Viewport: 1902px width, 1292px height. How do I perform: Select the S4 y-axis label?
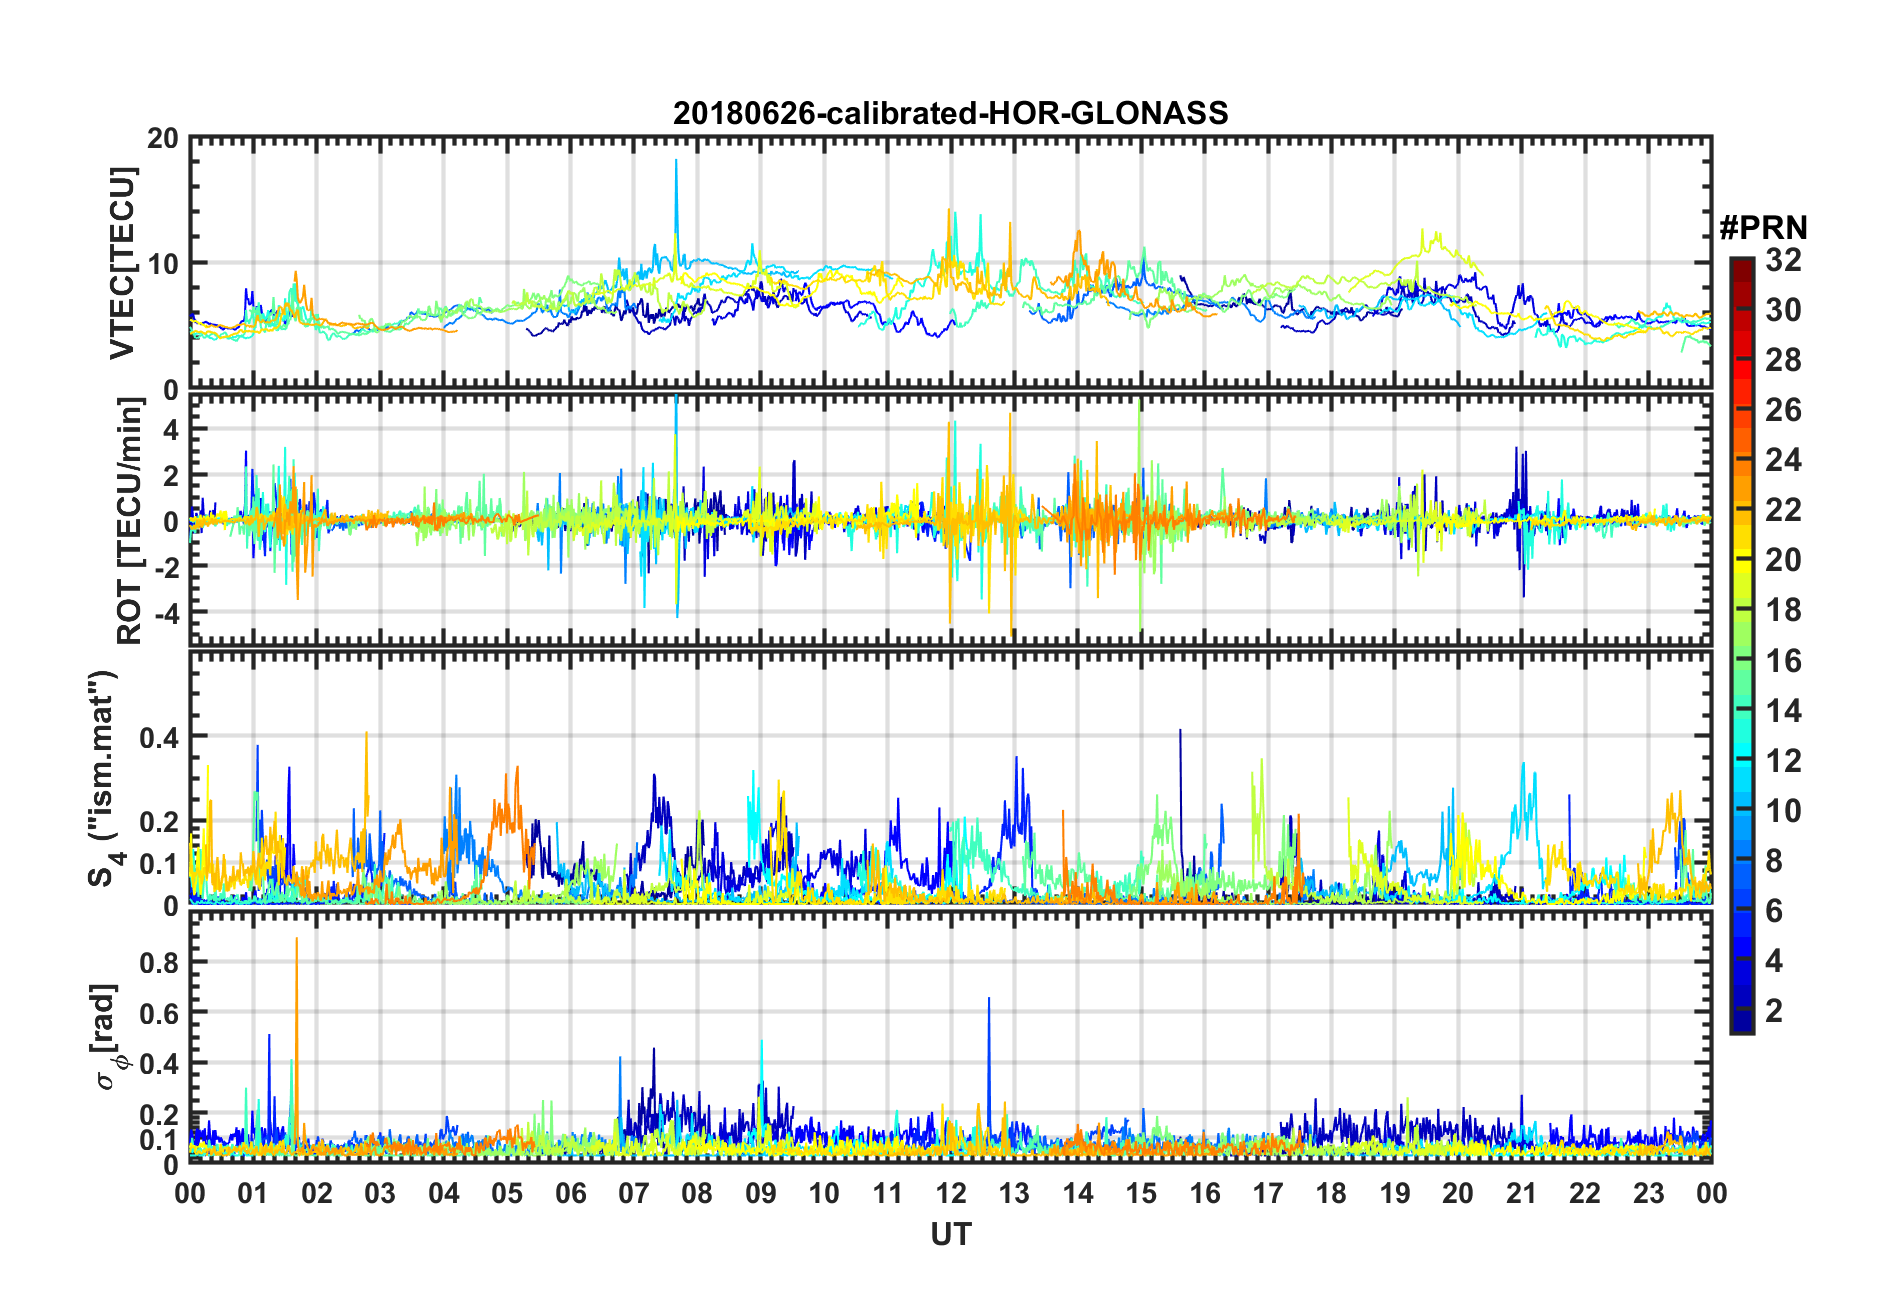coord(102,778)
